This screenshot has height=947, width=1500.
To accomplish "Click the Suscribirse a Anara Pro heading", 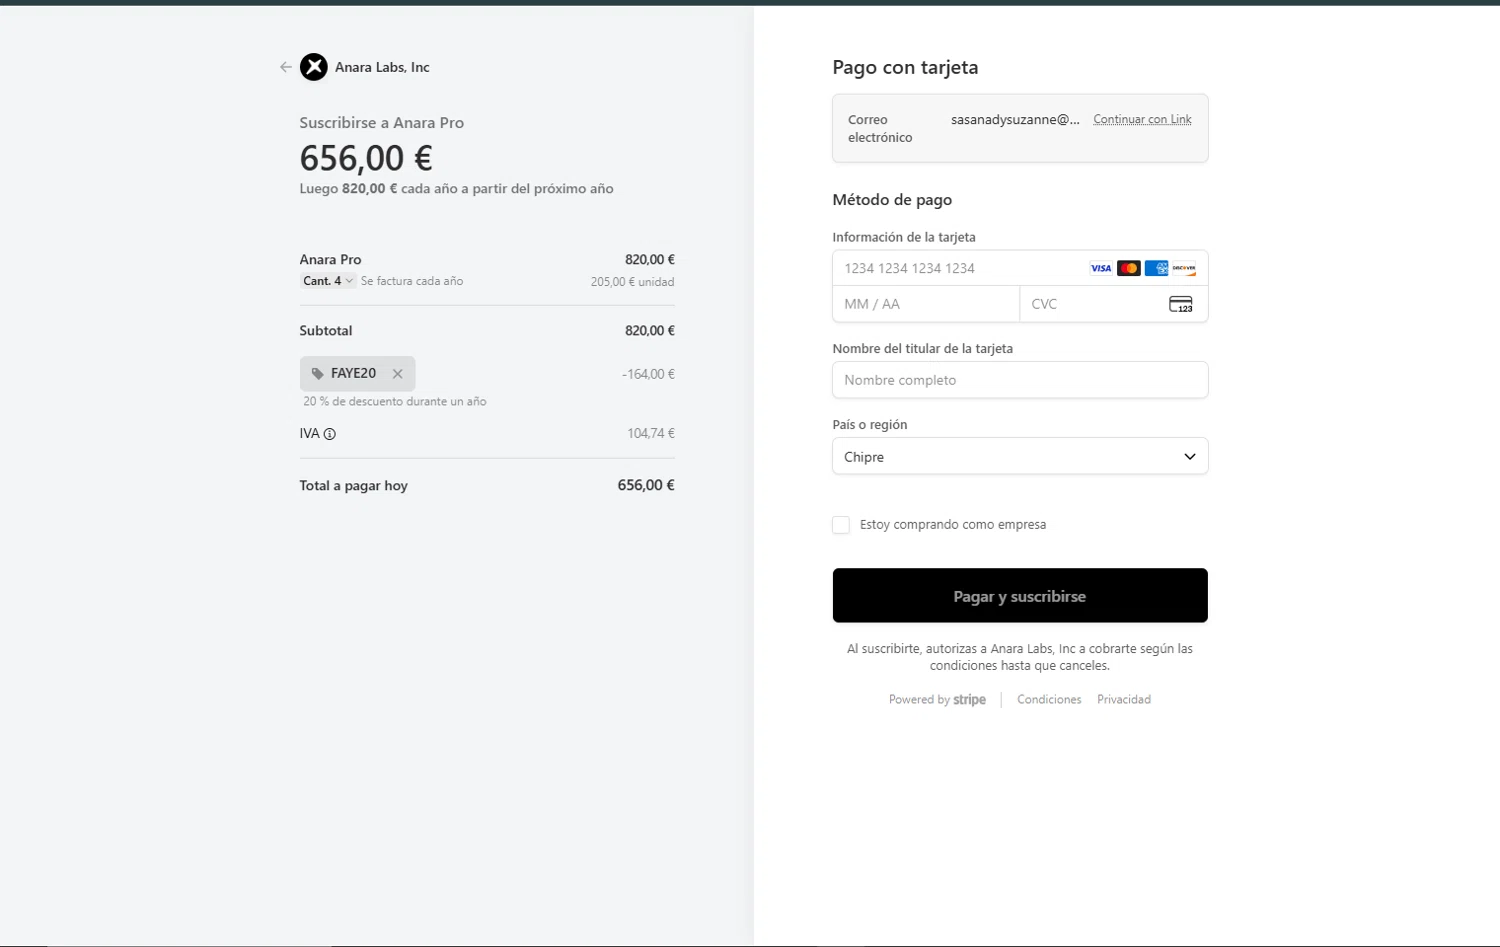I will [x=382, y=122].
